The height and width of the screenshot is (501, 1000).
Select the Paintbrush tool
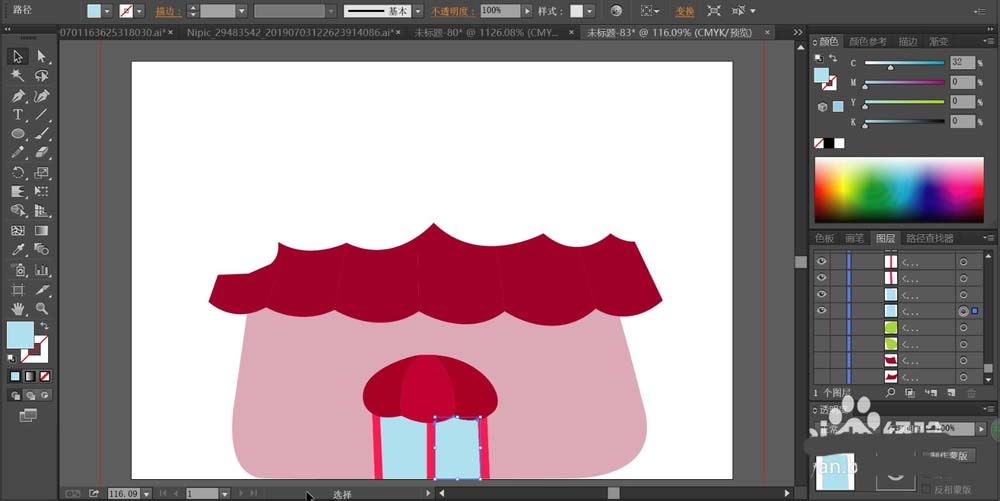(42, 134)
